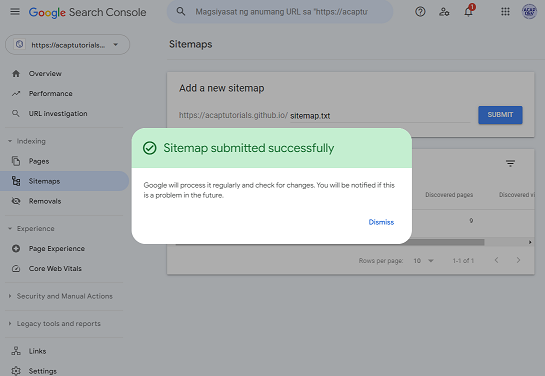Screen dimensions: 545x376
Task: Collapse the Indexing section
Action: pos(27,141)
